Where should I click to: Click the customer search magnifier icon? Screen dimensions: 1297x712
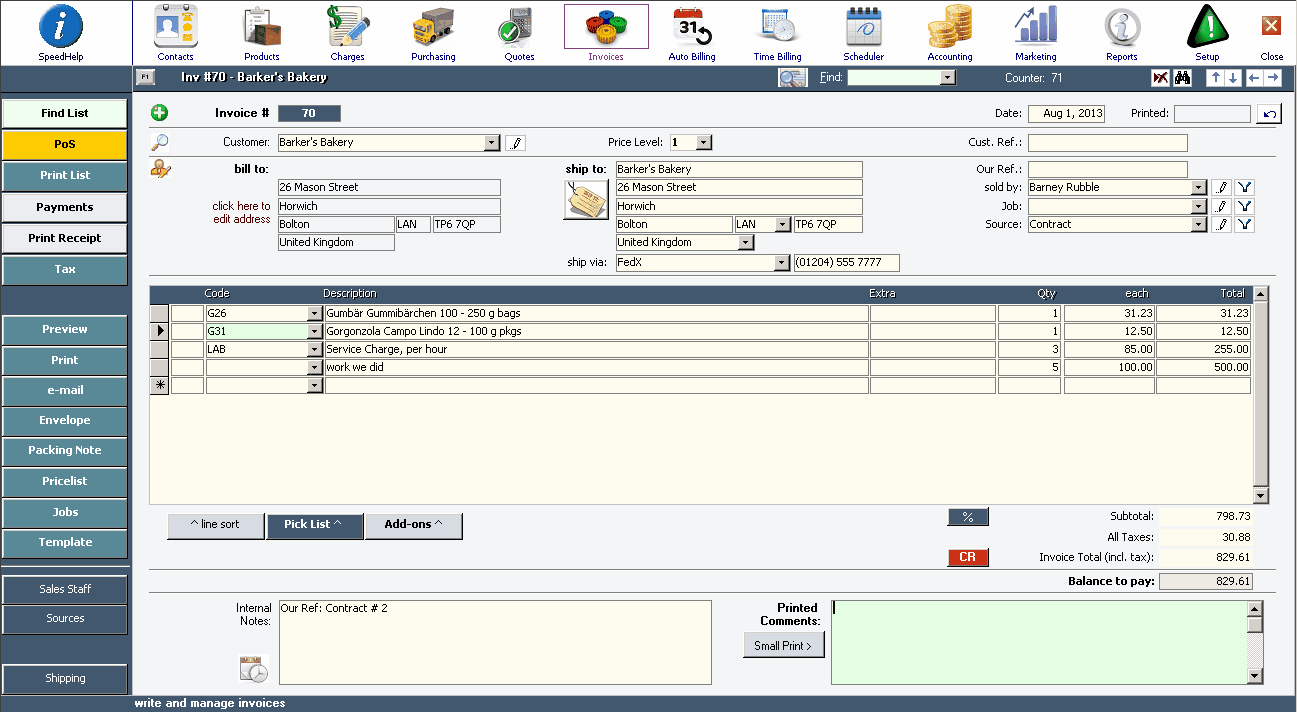(x=160, y=143)
